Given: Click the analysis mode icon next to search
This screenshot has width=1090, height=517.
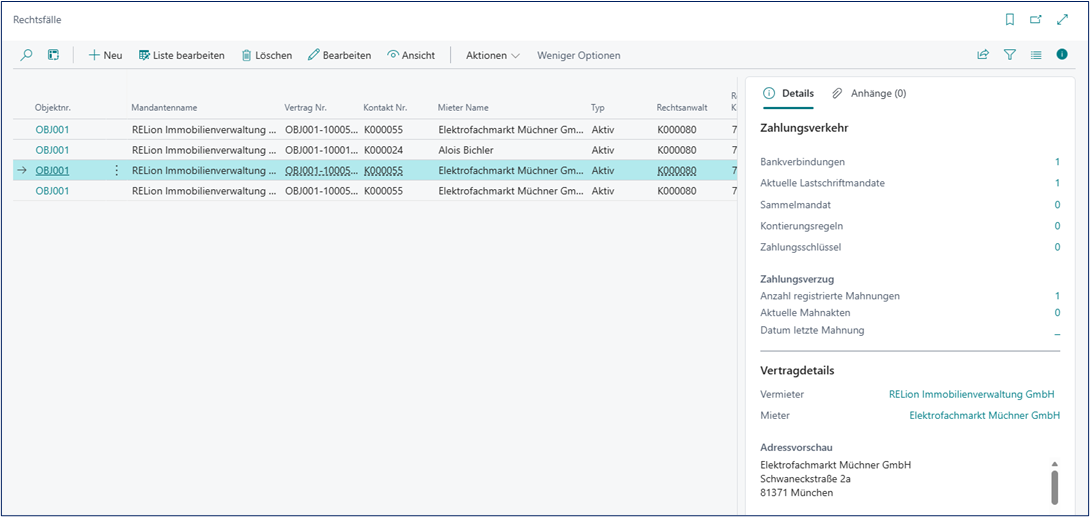Looking at the screenshot, I should (x=54, y=55).
